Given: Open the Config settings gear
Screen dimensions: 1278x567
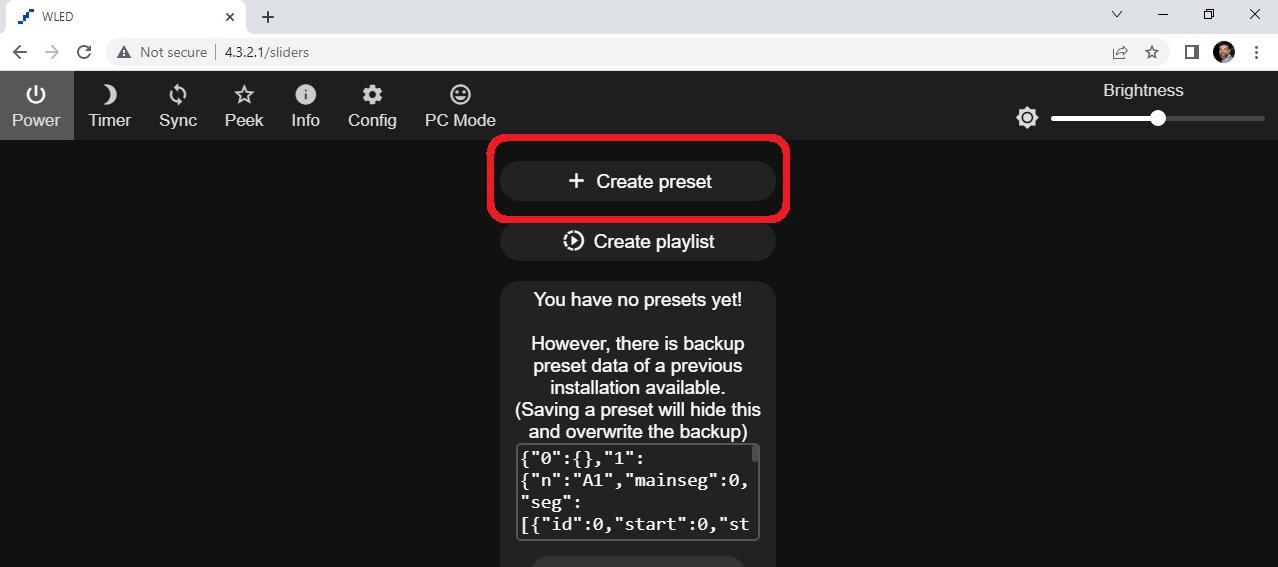Looking at the screenshot, I should pyautogui.click(x=372, y=106).
